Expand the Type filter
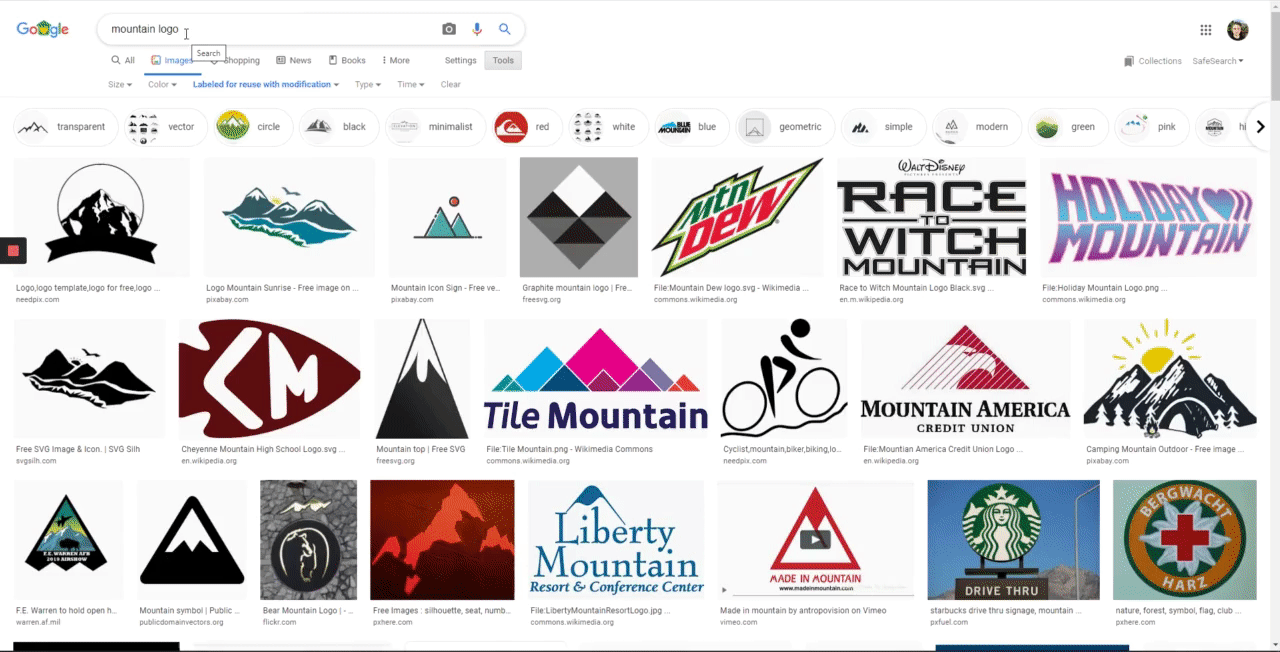Image resolution: width=1280 pixels, height=652 pixels. coord(368,84)
